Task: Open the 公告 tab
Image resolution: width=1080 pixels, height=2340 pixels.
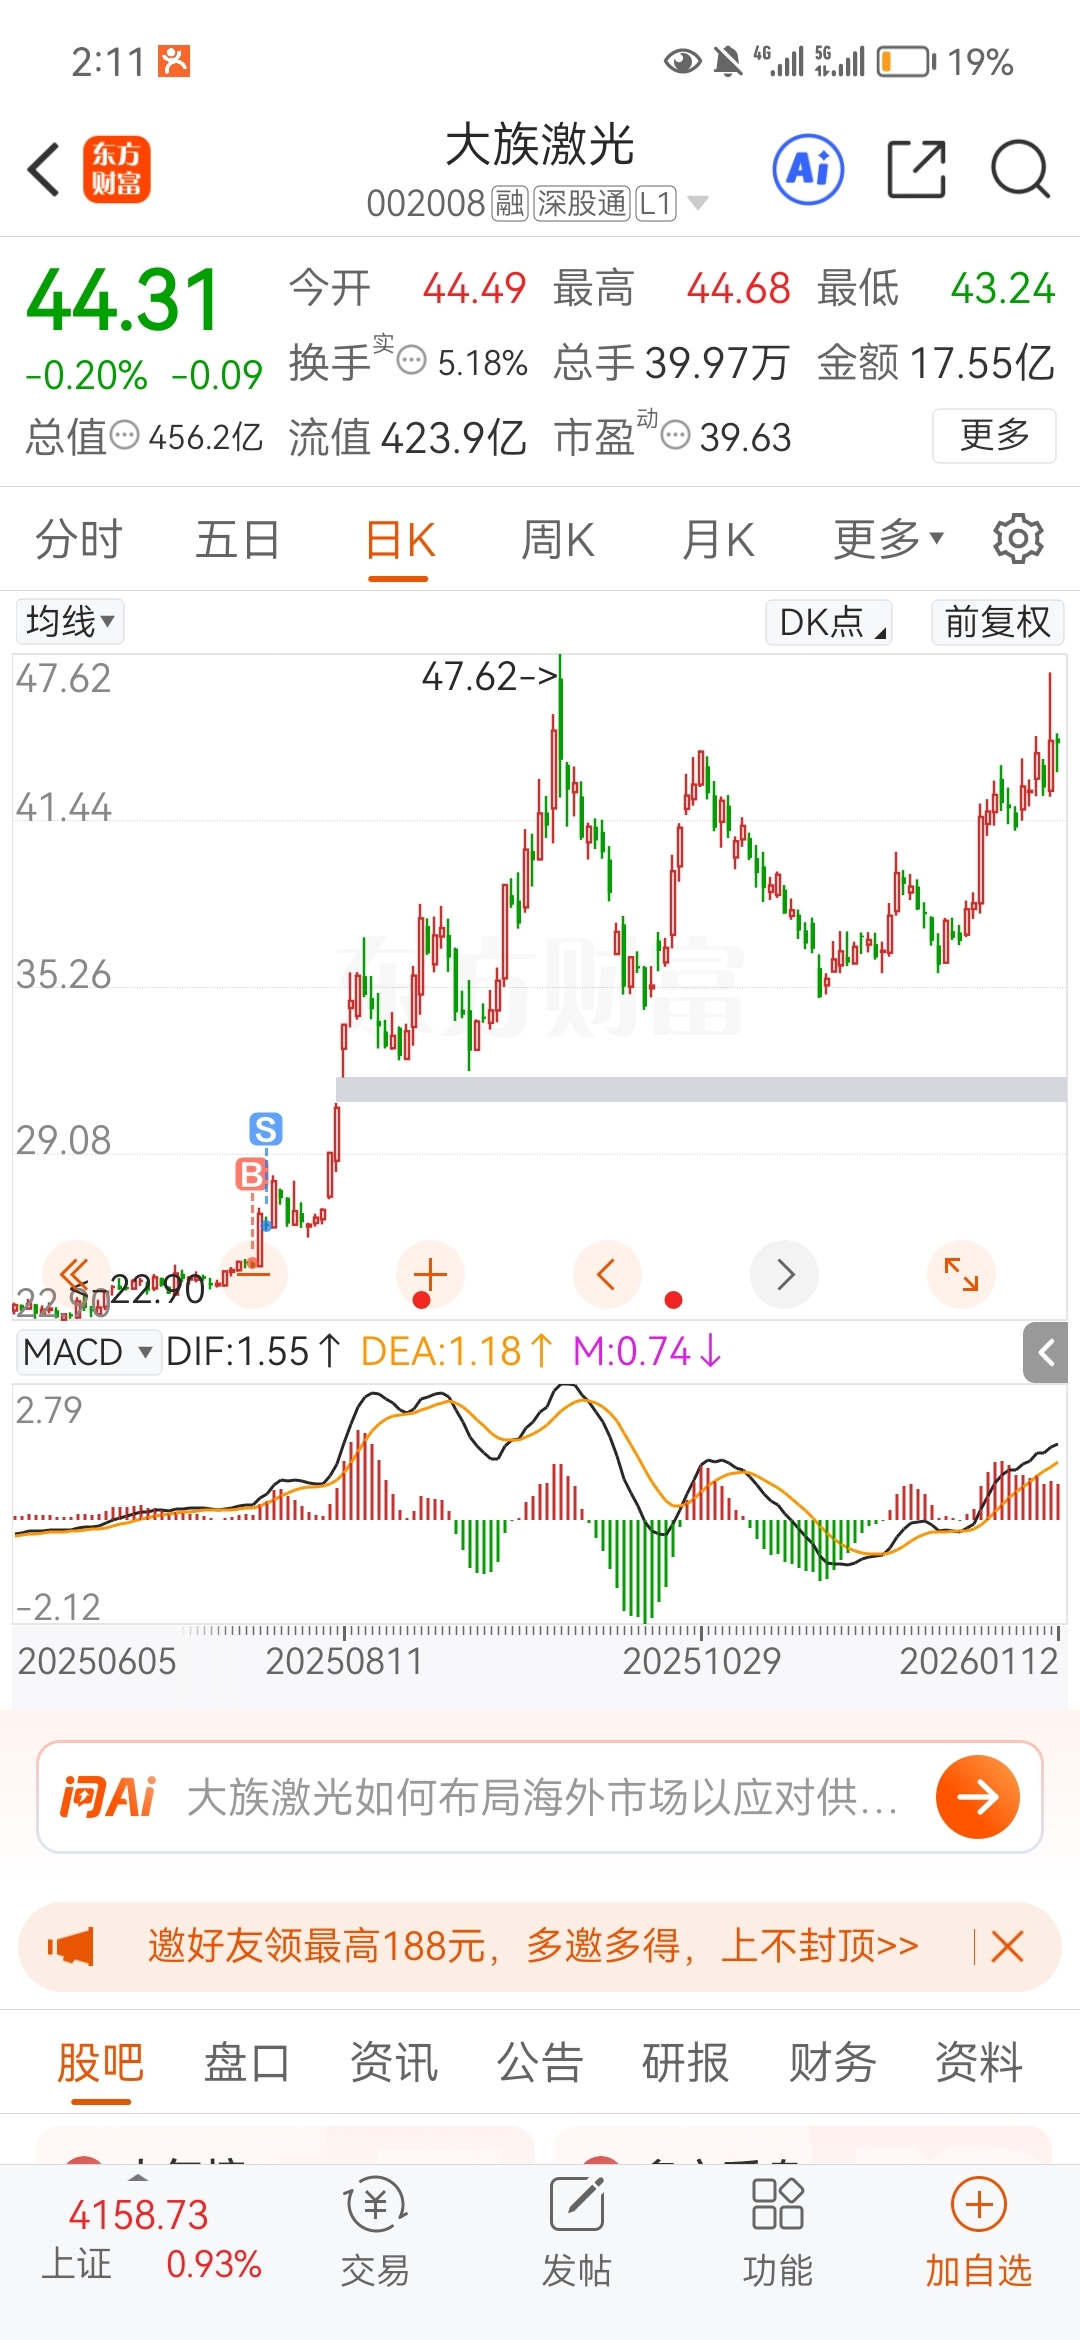Action: 540,2062
